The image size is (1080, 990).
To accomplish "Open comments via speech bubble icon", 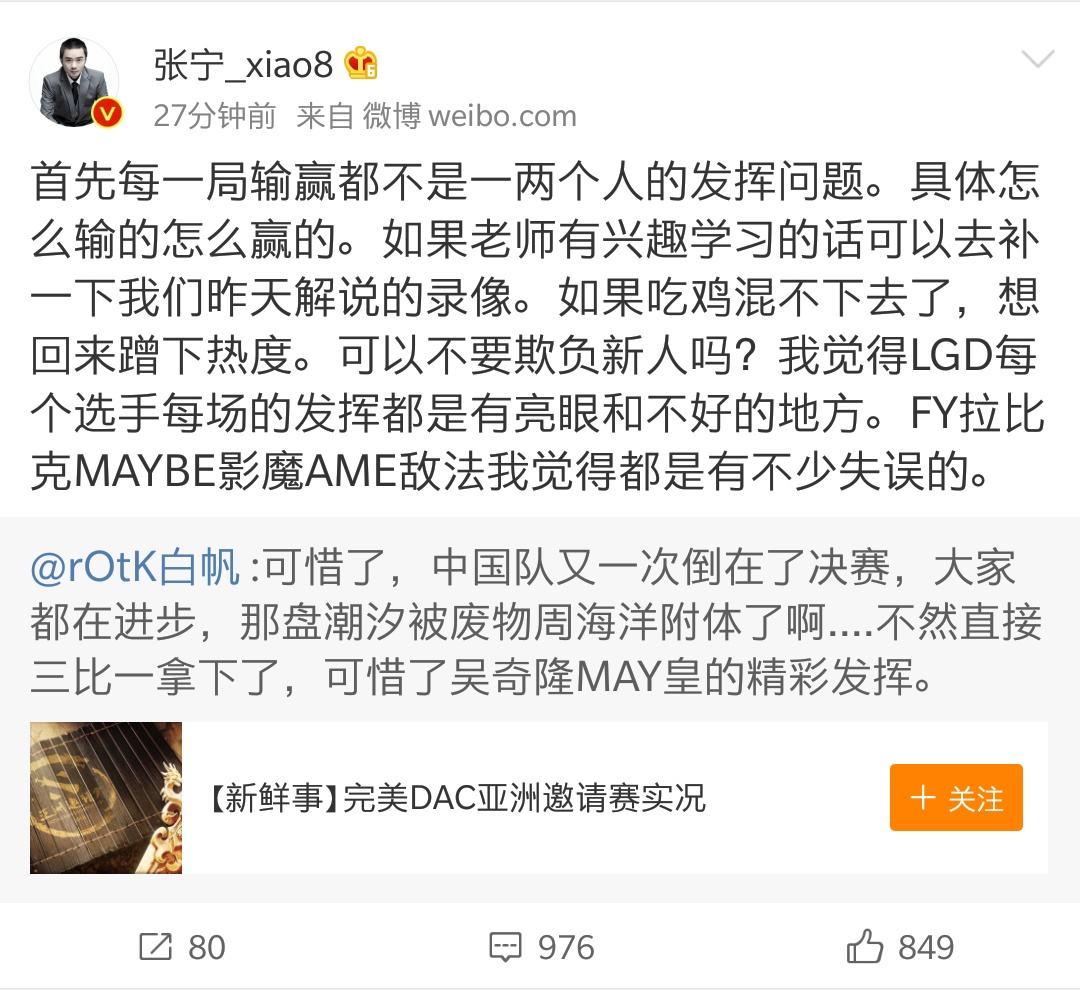I will 505,947.
